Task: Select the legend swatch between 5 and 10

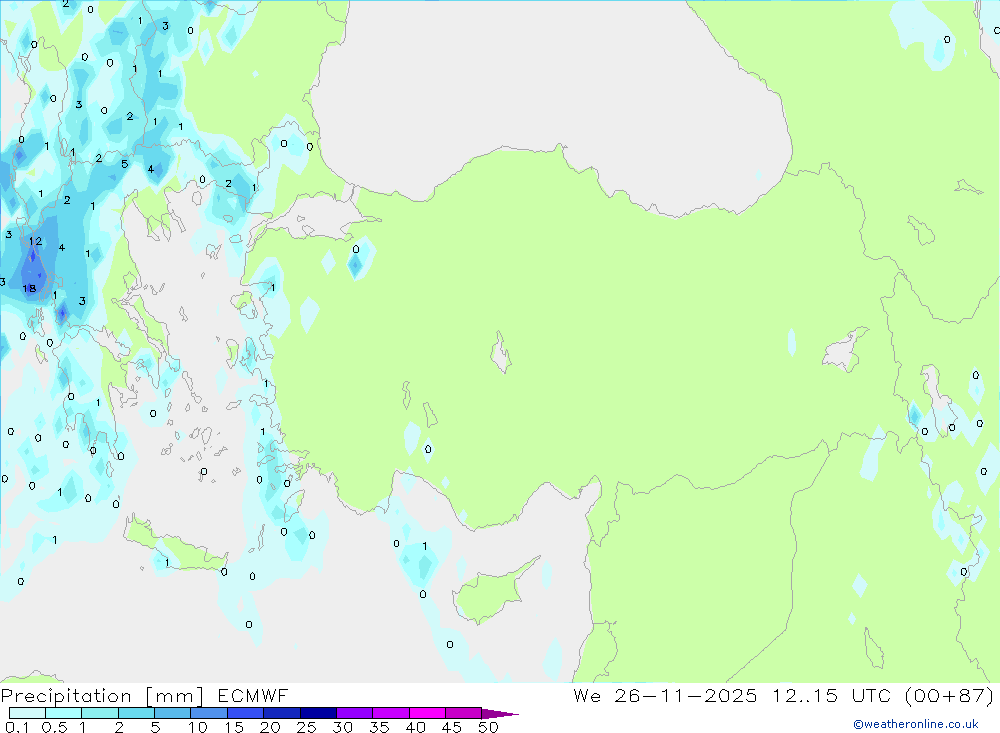Action: coord(172,713)
